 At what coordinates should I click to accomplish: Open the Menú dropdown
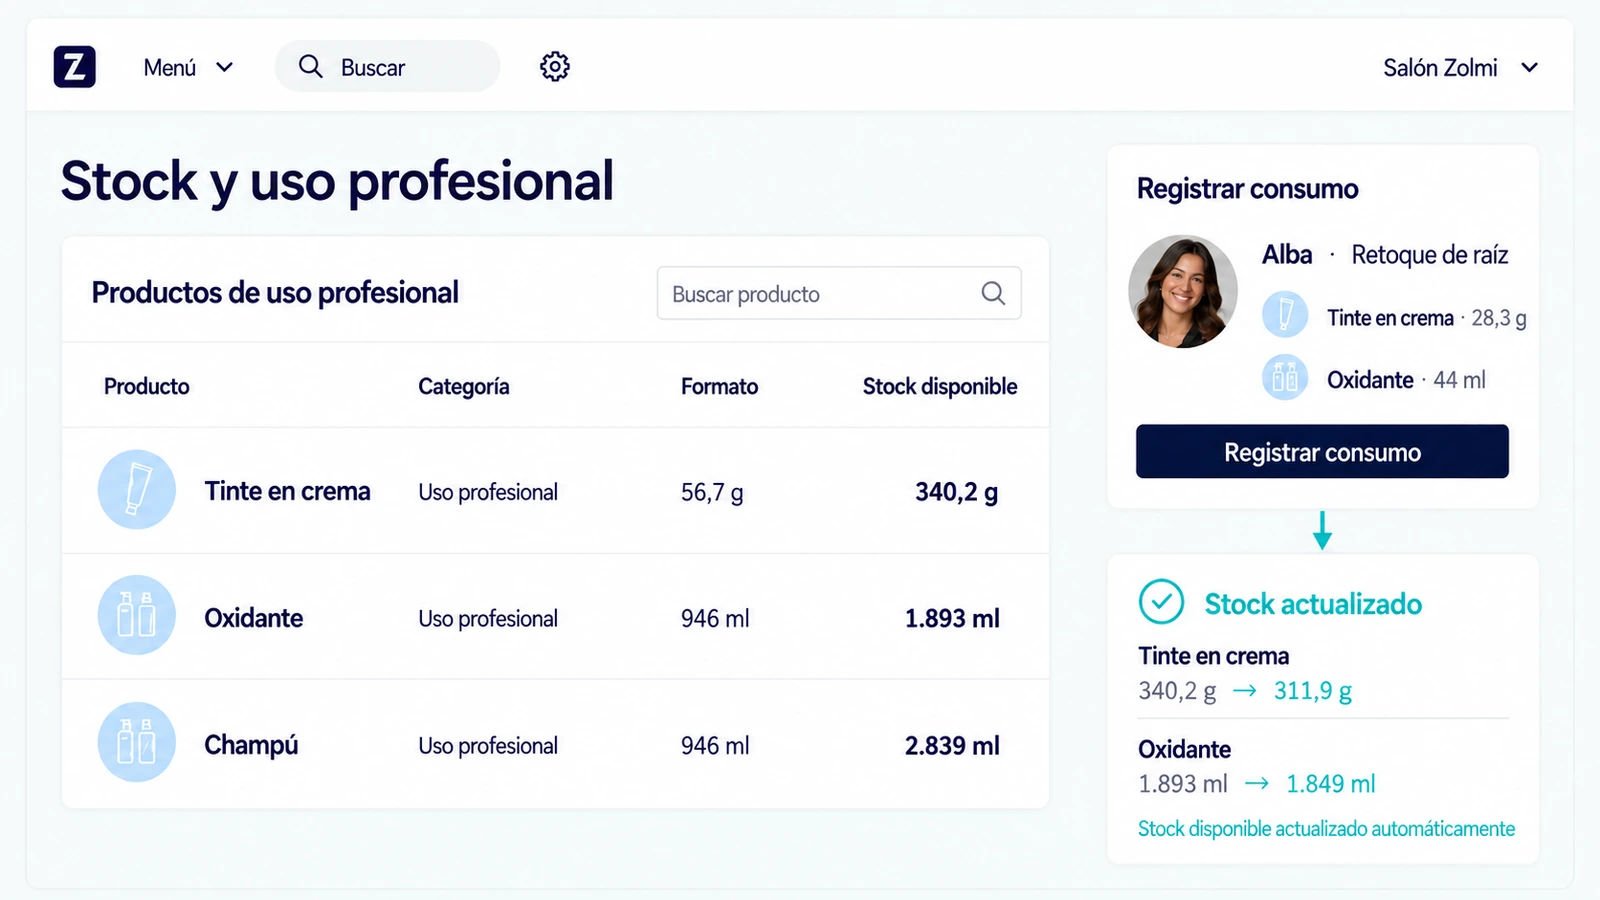(x=188, y=67)
